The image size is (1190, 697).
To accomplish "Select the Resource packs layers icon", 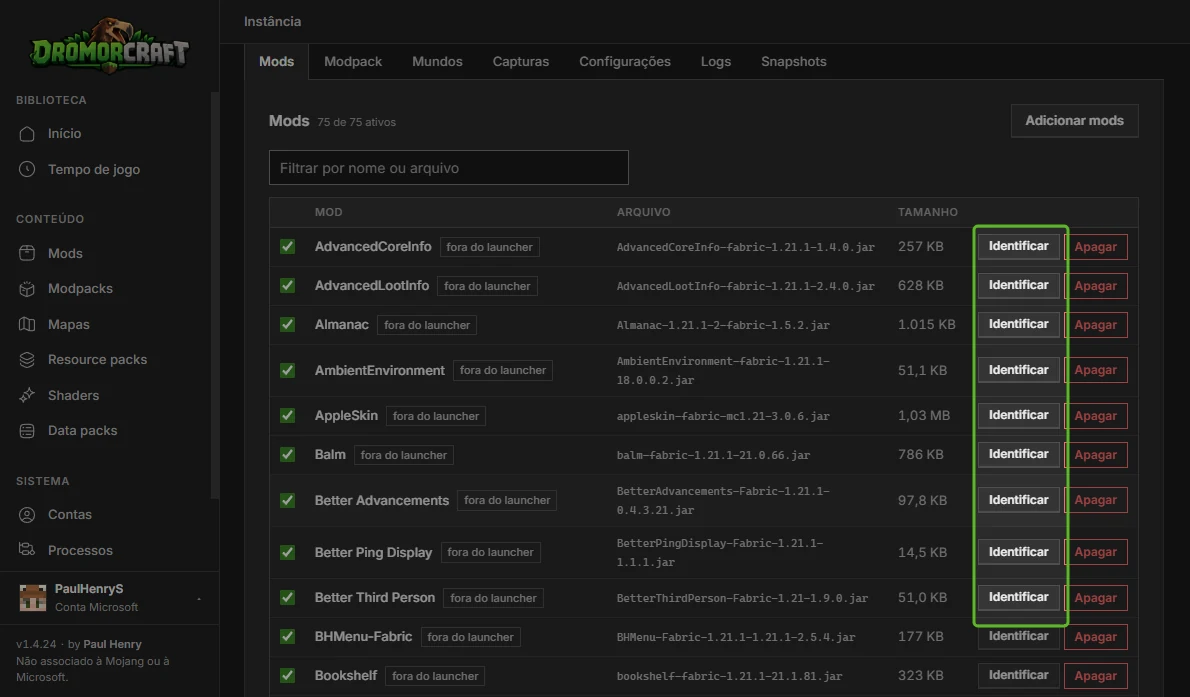I will click(27, 360).
